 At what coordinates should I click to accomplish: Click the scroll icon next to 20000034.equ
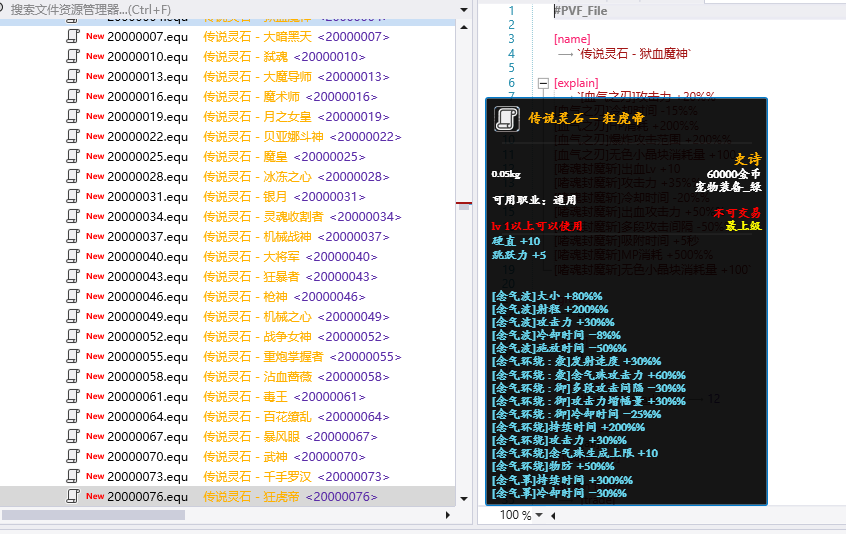coord(72,216)
